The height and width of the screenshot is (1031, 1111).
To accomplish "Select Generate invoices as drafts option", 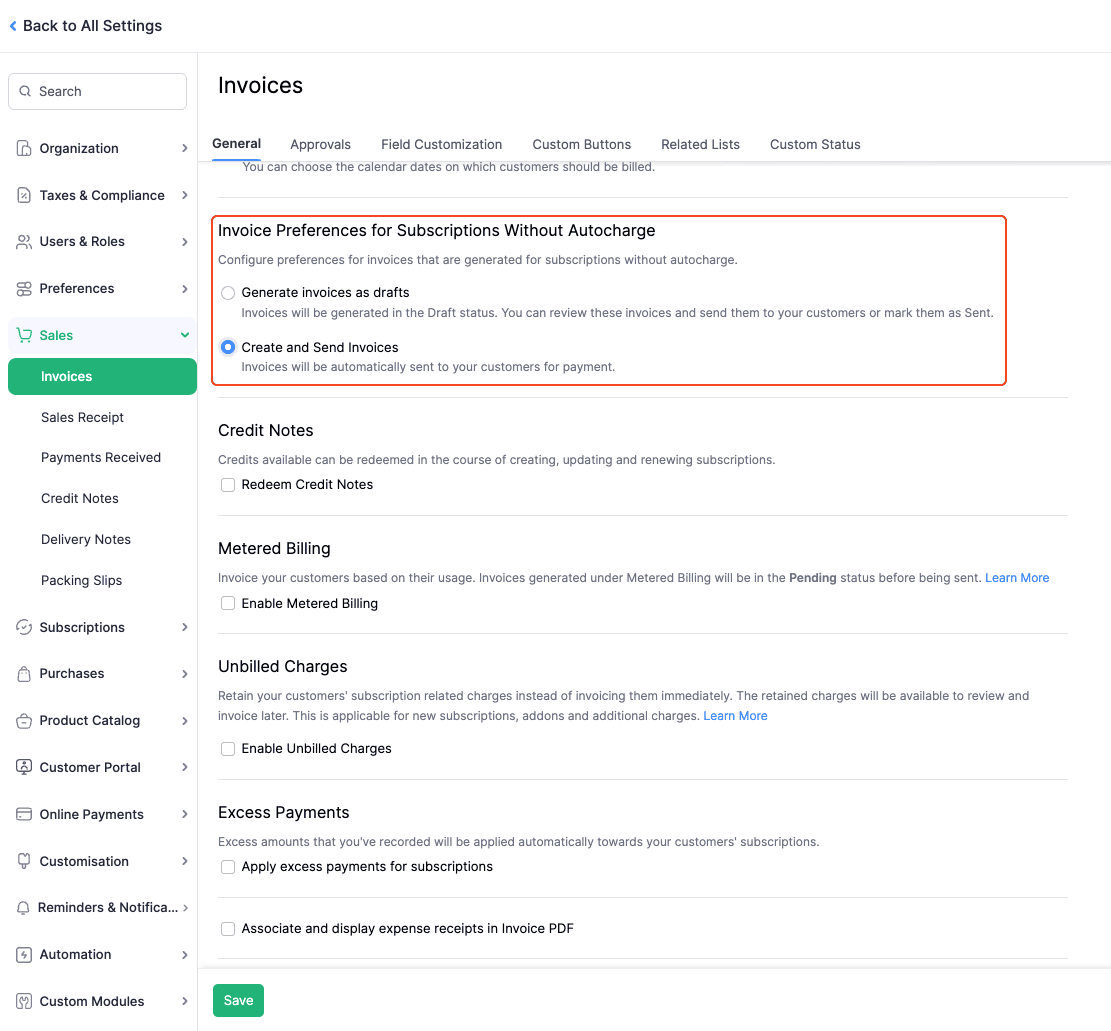I will (227, 292).
